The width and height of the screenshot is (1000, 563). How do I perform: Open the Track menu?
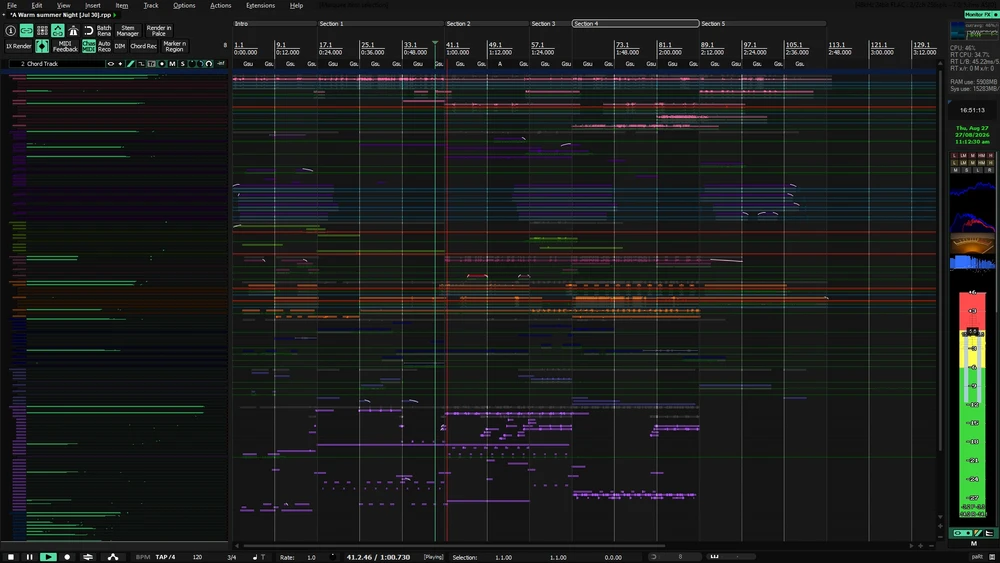click(151, 5)
